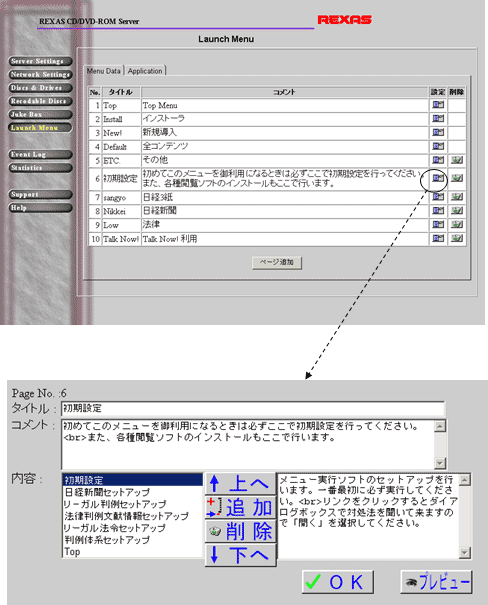This screenshot has height=605, width=488.
Task: Click the REXAS logo
Action: (344, 20)
